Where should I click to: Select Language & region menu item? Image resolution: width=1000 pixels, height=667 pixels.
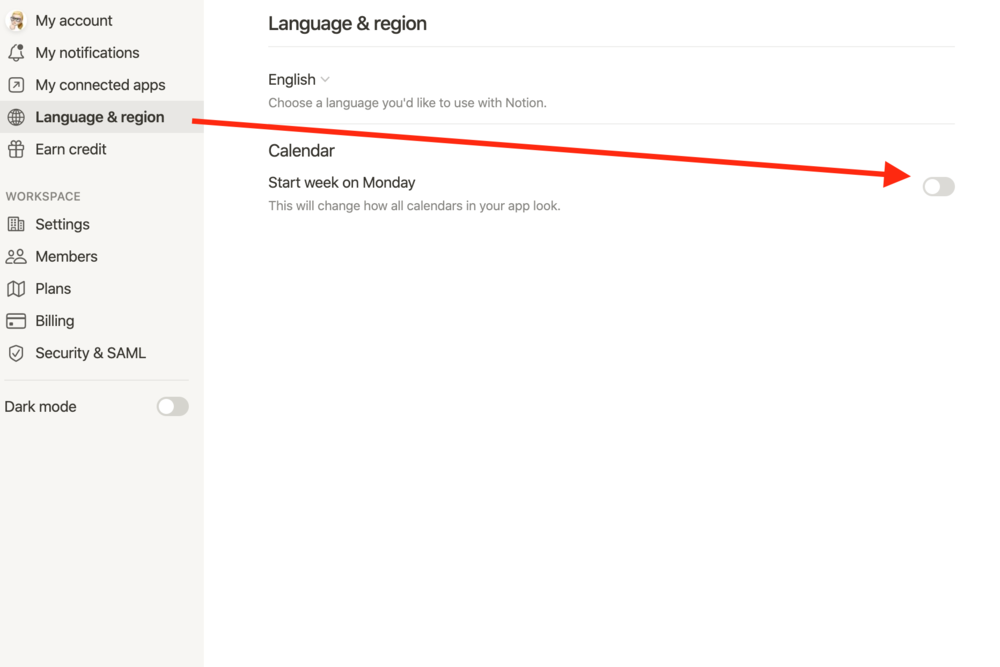coord(102,117)
